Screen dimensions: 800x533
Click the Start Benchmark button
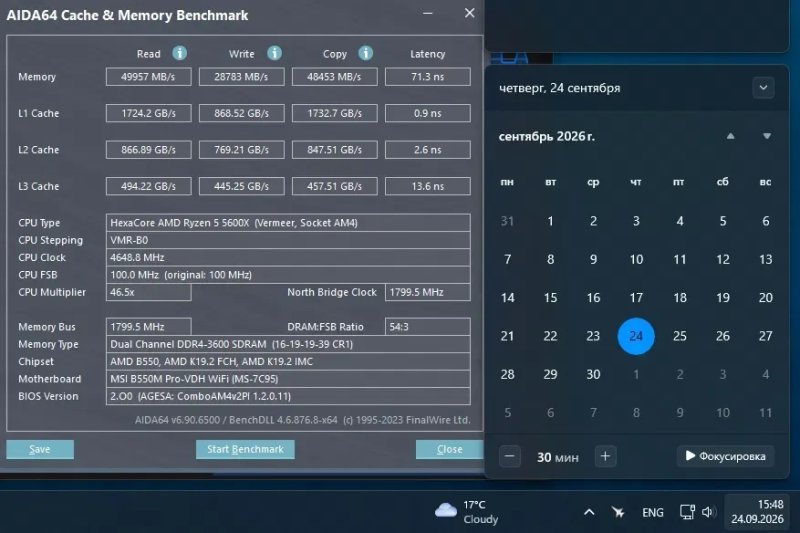pos(245,449)
